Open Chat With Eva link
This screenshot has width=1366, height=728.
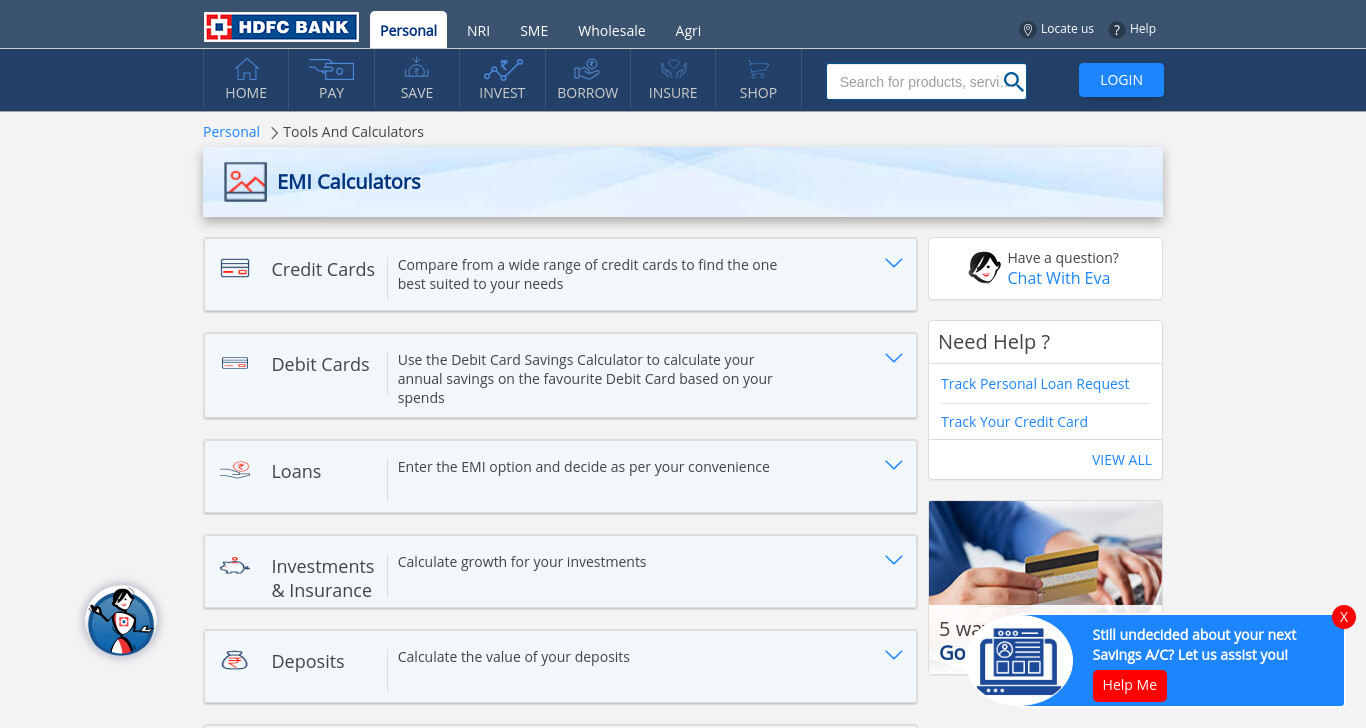(1058, 278)
